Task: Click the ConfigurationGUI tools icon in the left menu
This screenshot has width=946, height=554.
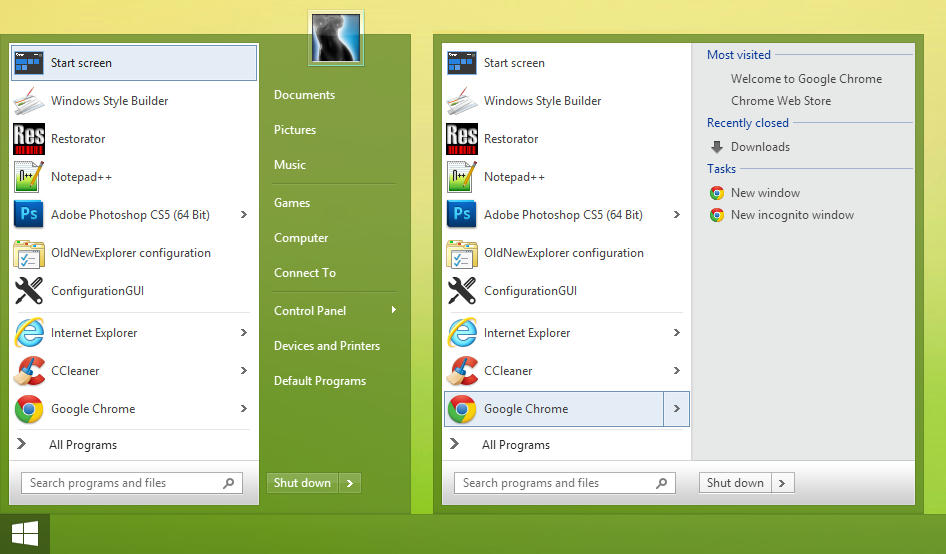Action: [29, 291]
